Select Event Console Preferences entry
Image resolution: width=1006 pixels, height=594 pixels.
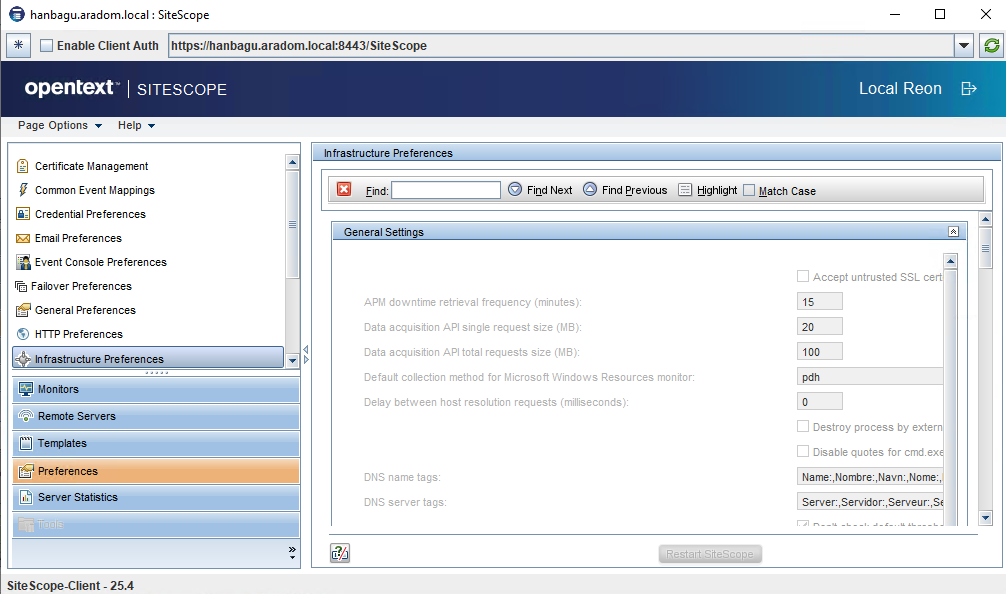(x=100, y=262)
